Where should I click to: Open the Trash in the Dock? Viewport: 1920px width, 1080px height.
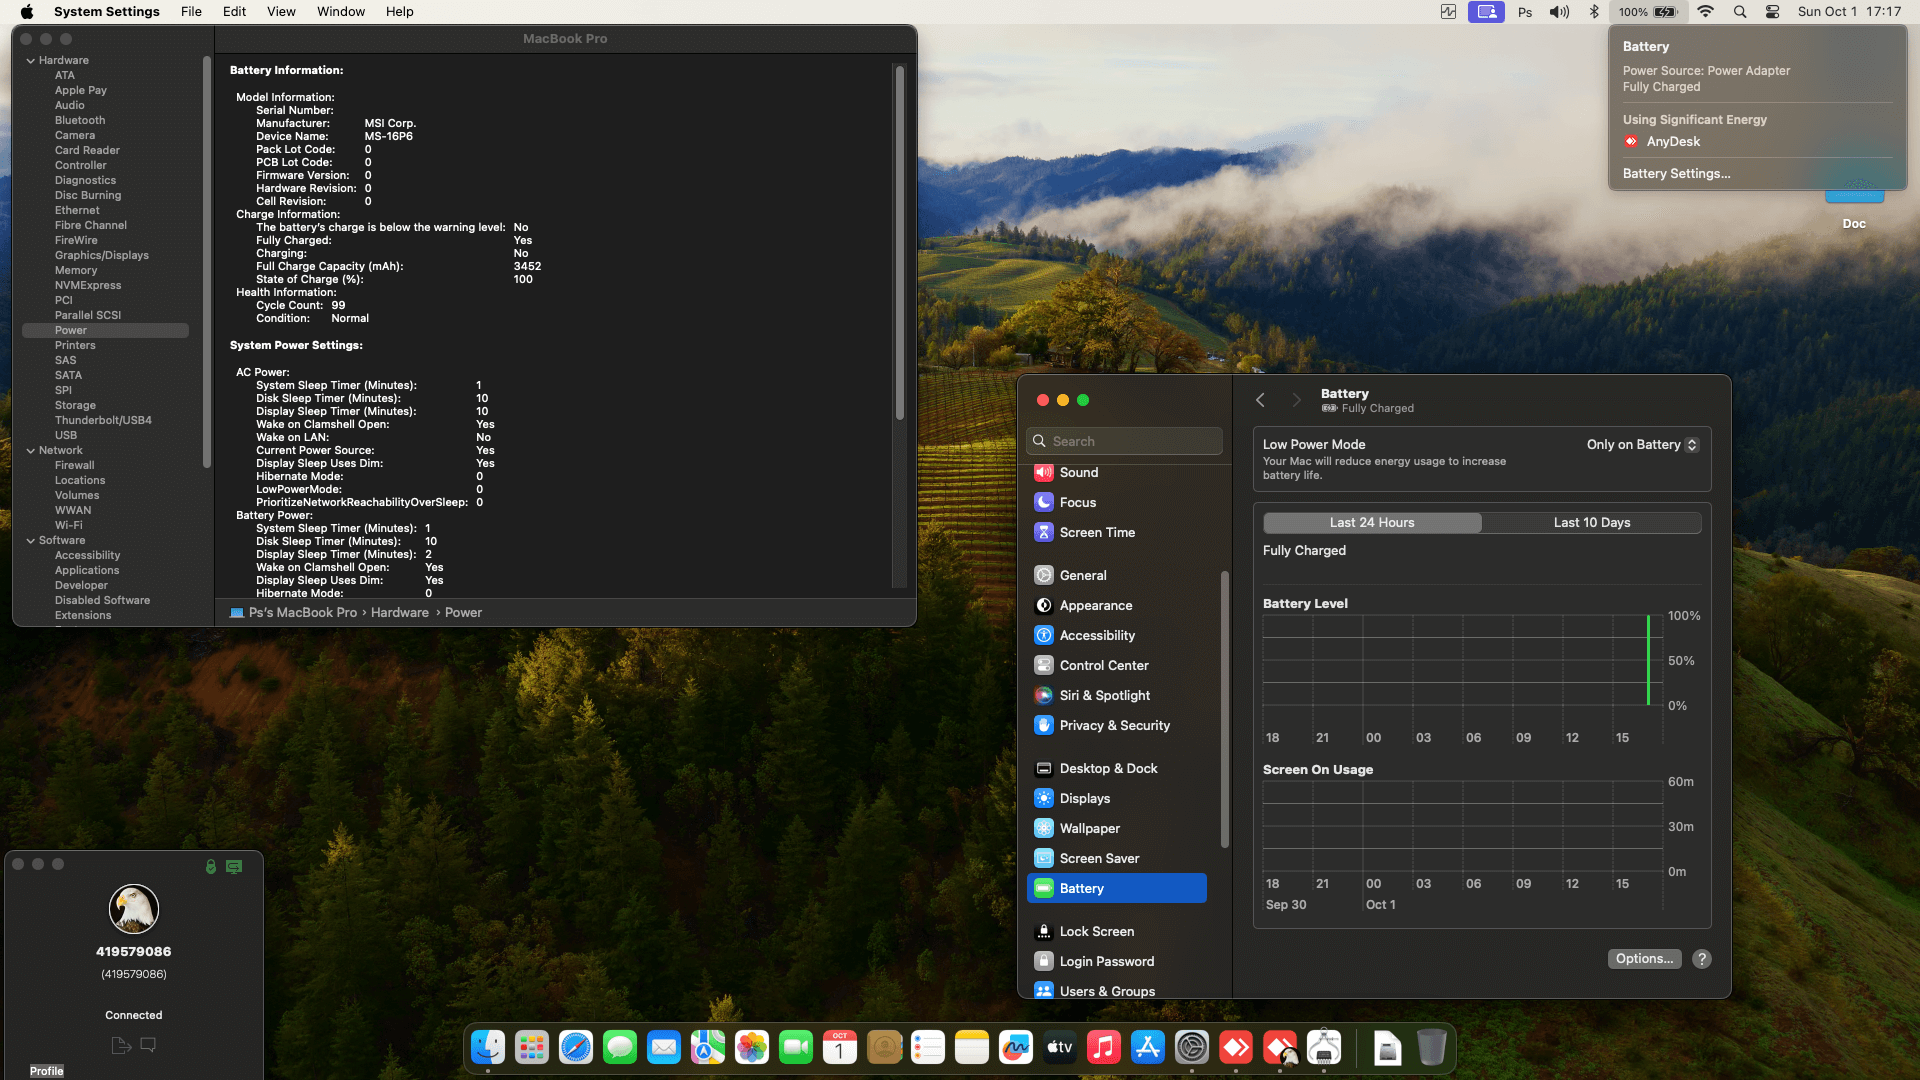click(1432, 1047)
